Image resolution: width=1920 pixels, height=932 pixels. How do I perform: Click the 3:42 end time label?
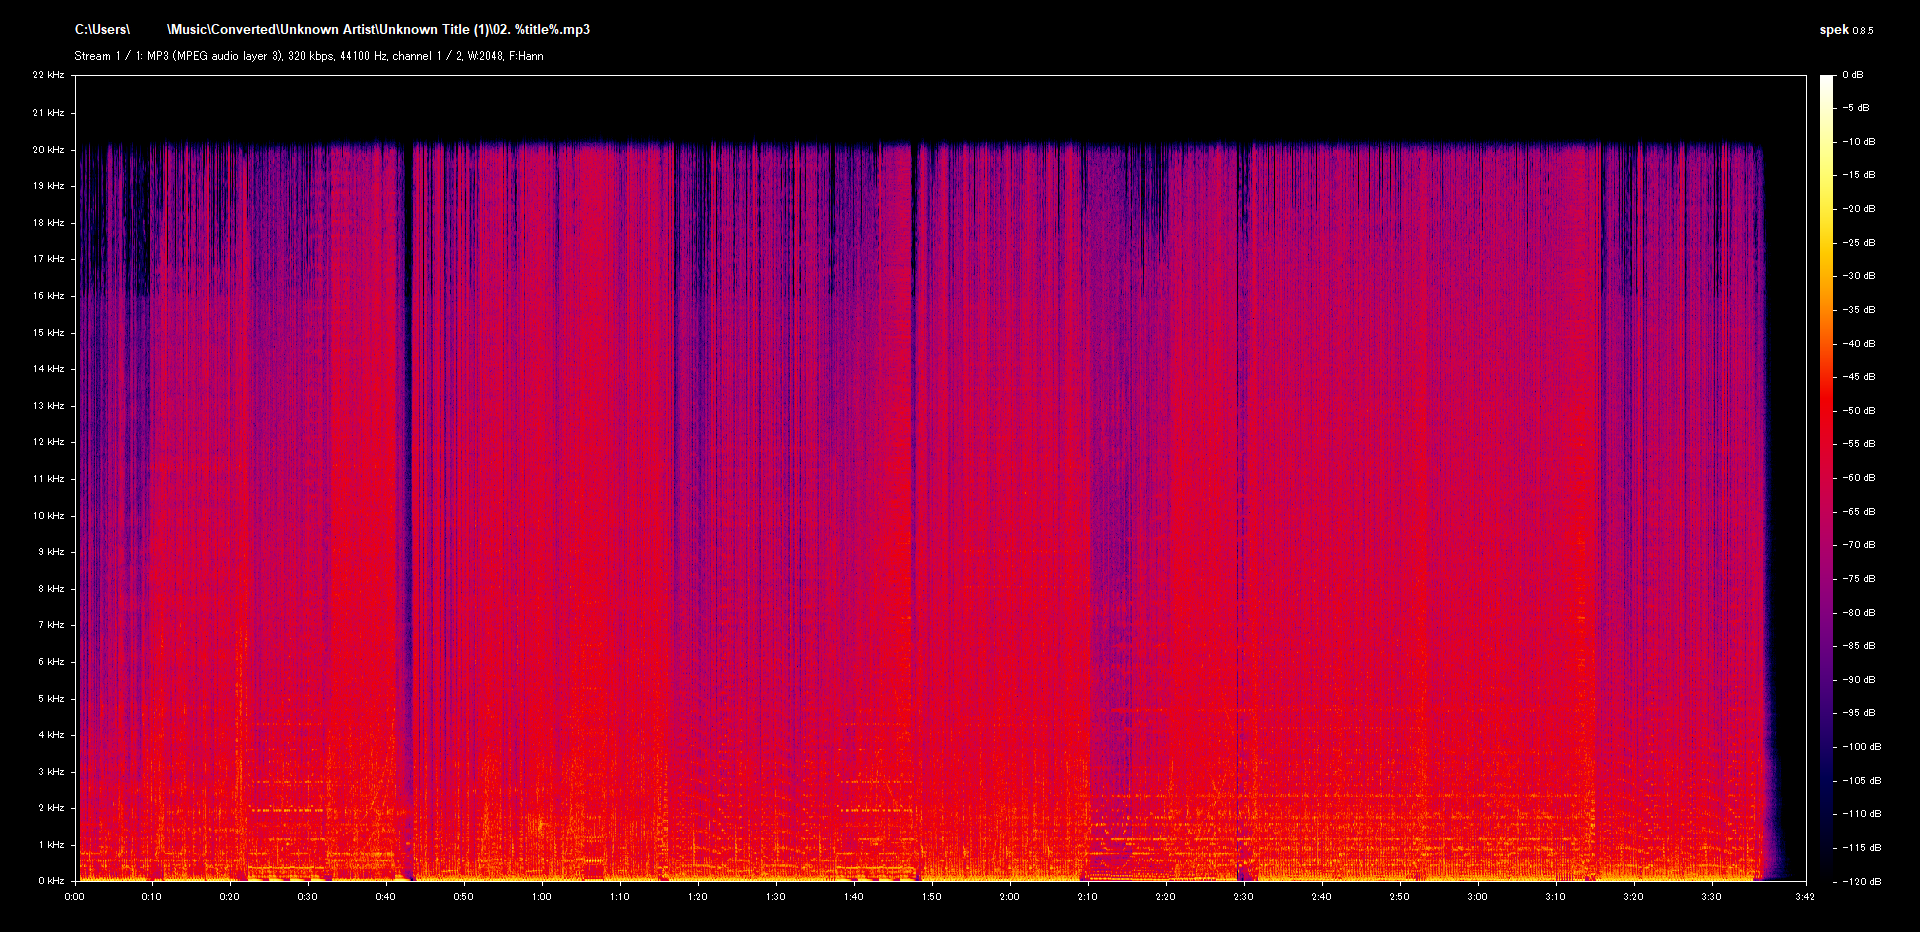[x=1804, y=897]
